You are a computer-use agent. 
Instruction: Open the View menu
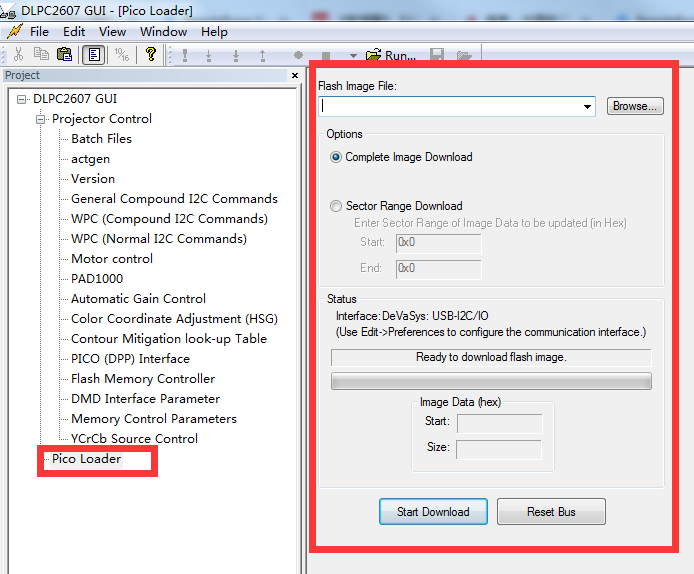[x=112, y=32]
